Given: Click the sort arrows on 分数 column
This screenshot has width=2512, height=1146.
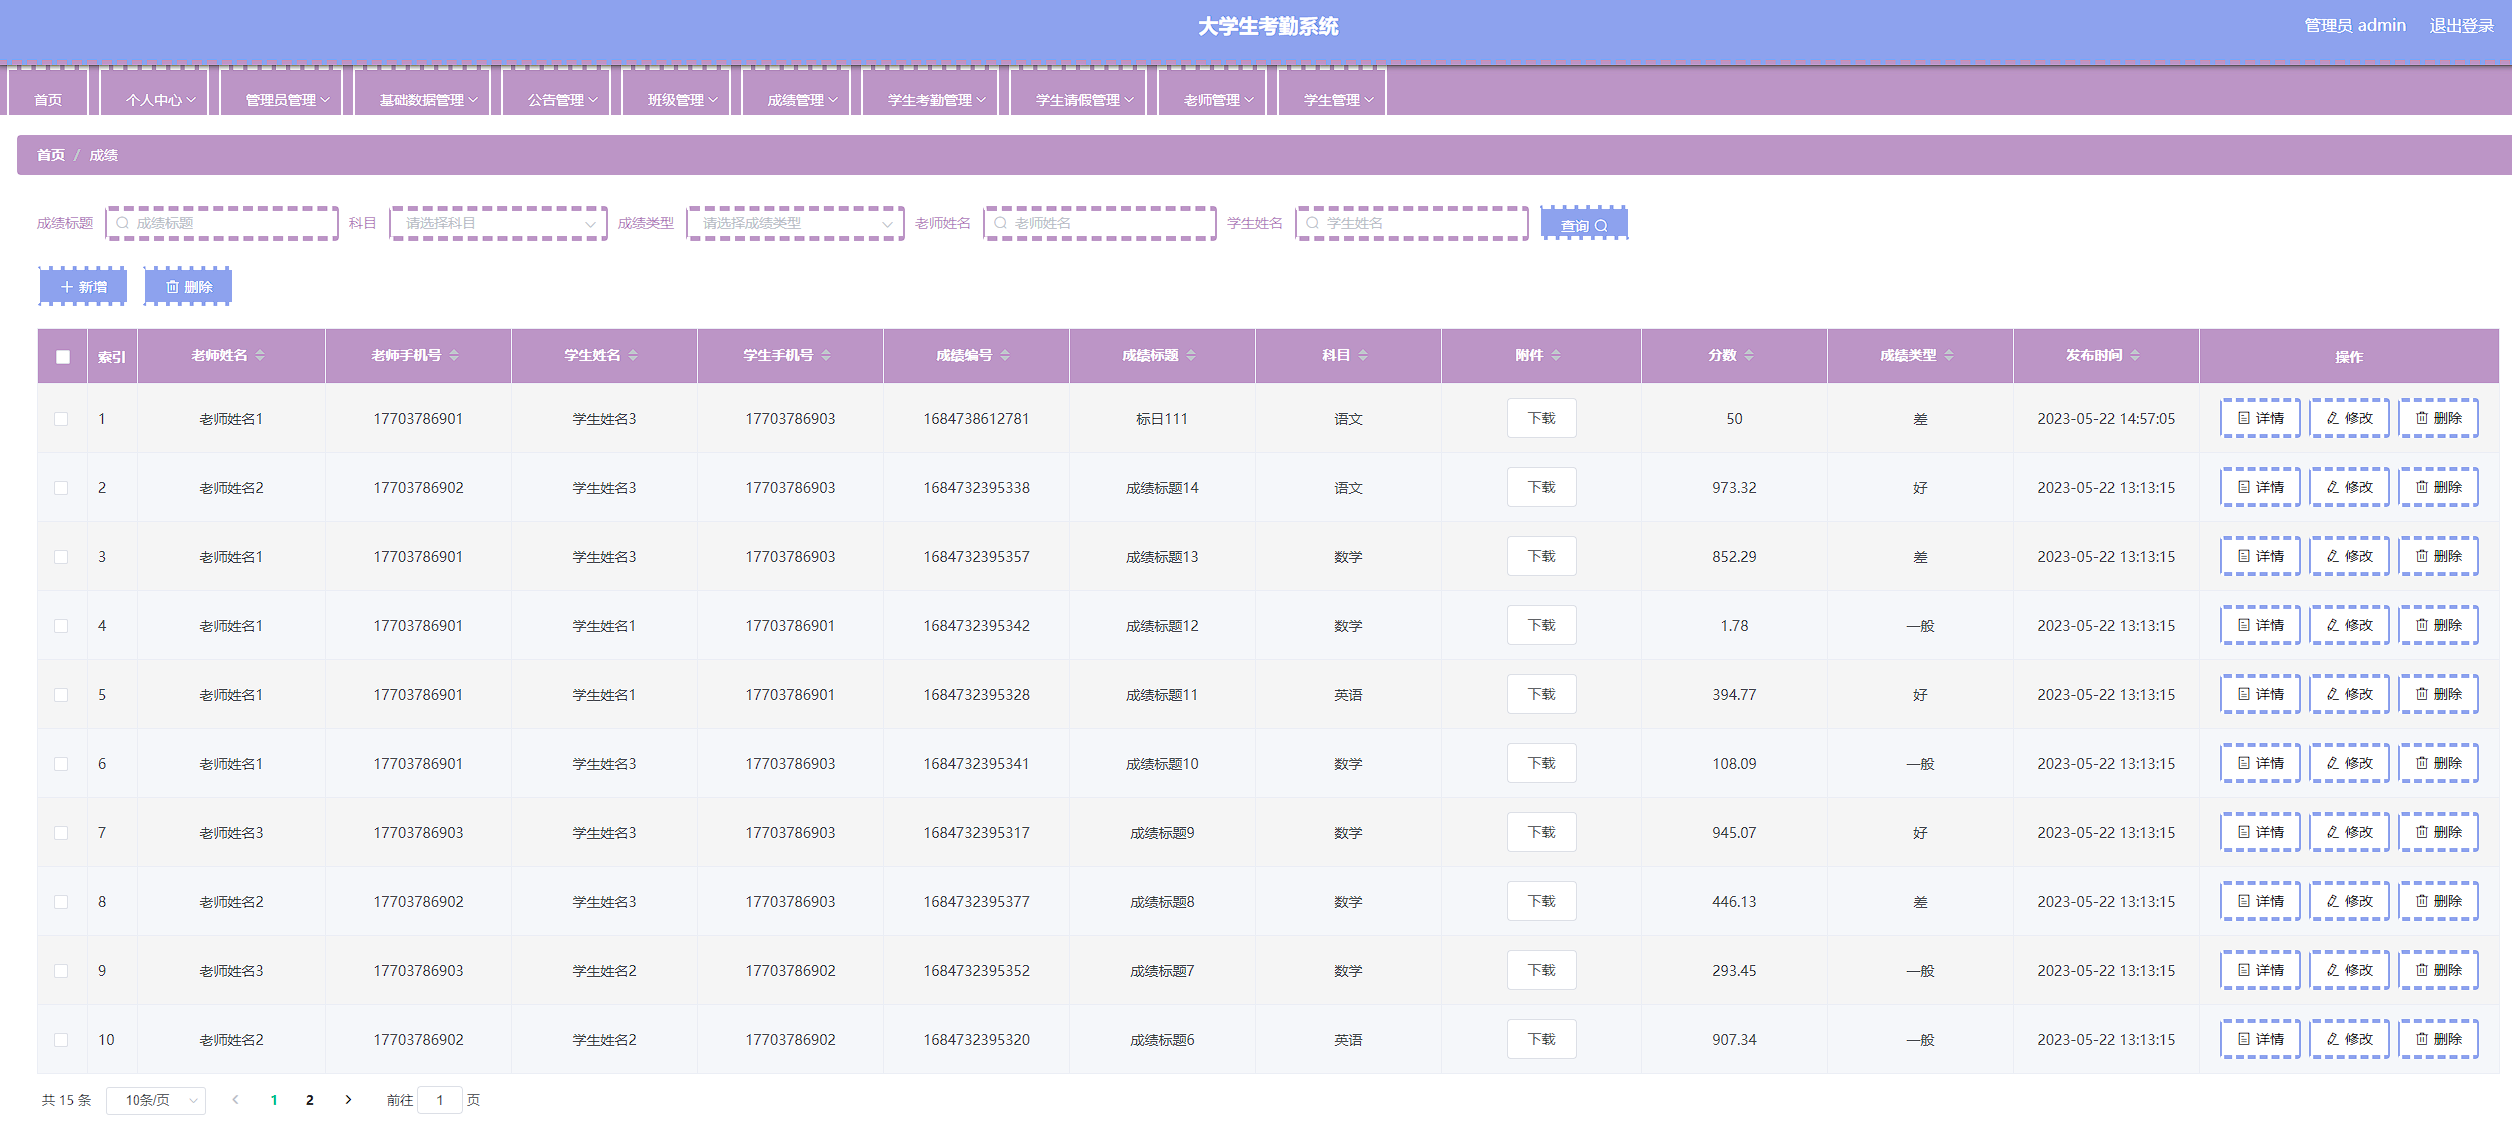Looking at the screenshot, I should coord(1749,356).
